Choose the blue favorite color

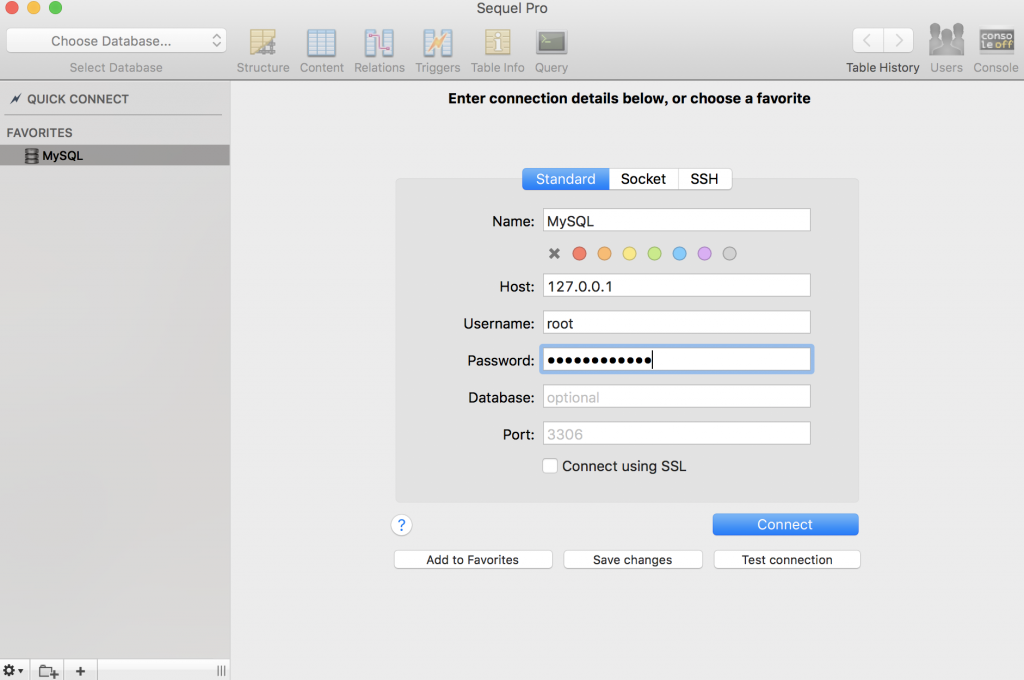pos(680,253)
